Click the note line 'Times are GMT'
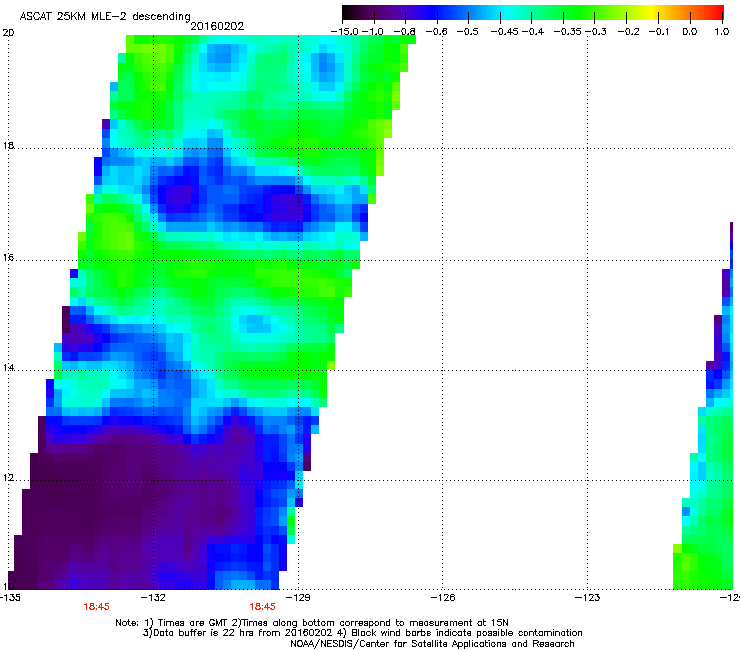This screenshot has width=740, height=650. (193, 623)
